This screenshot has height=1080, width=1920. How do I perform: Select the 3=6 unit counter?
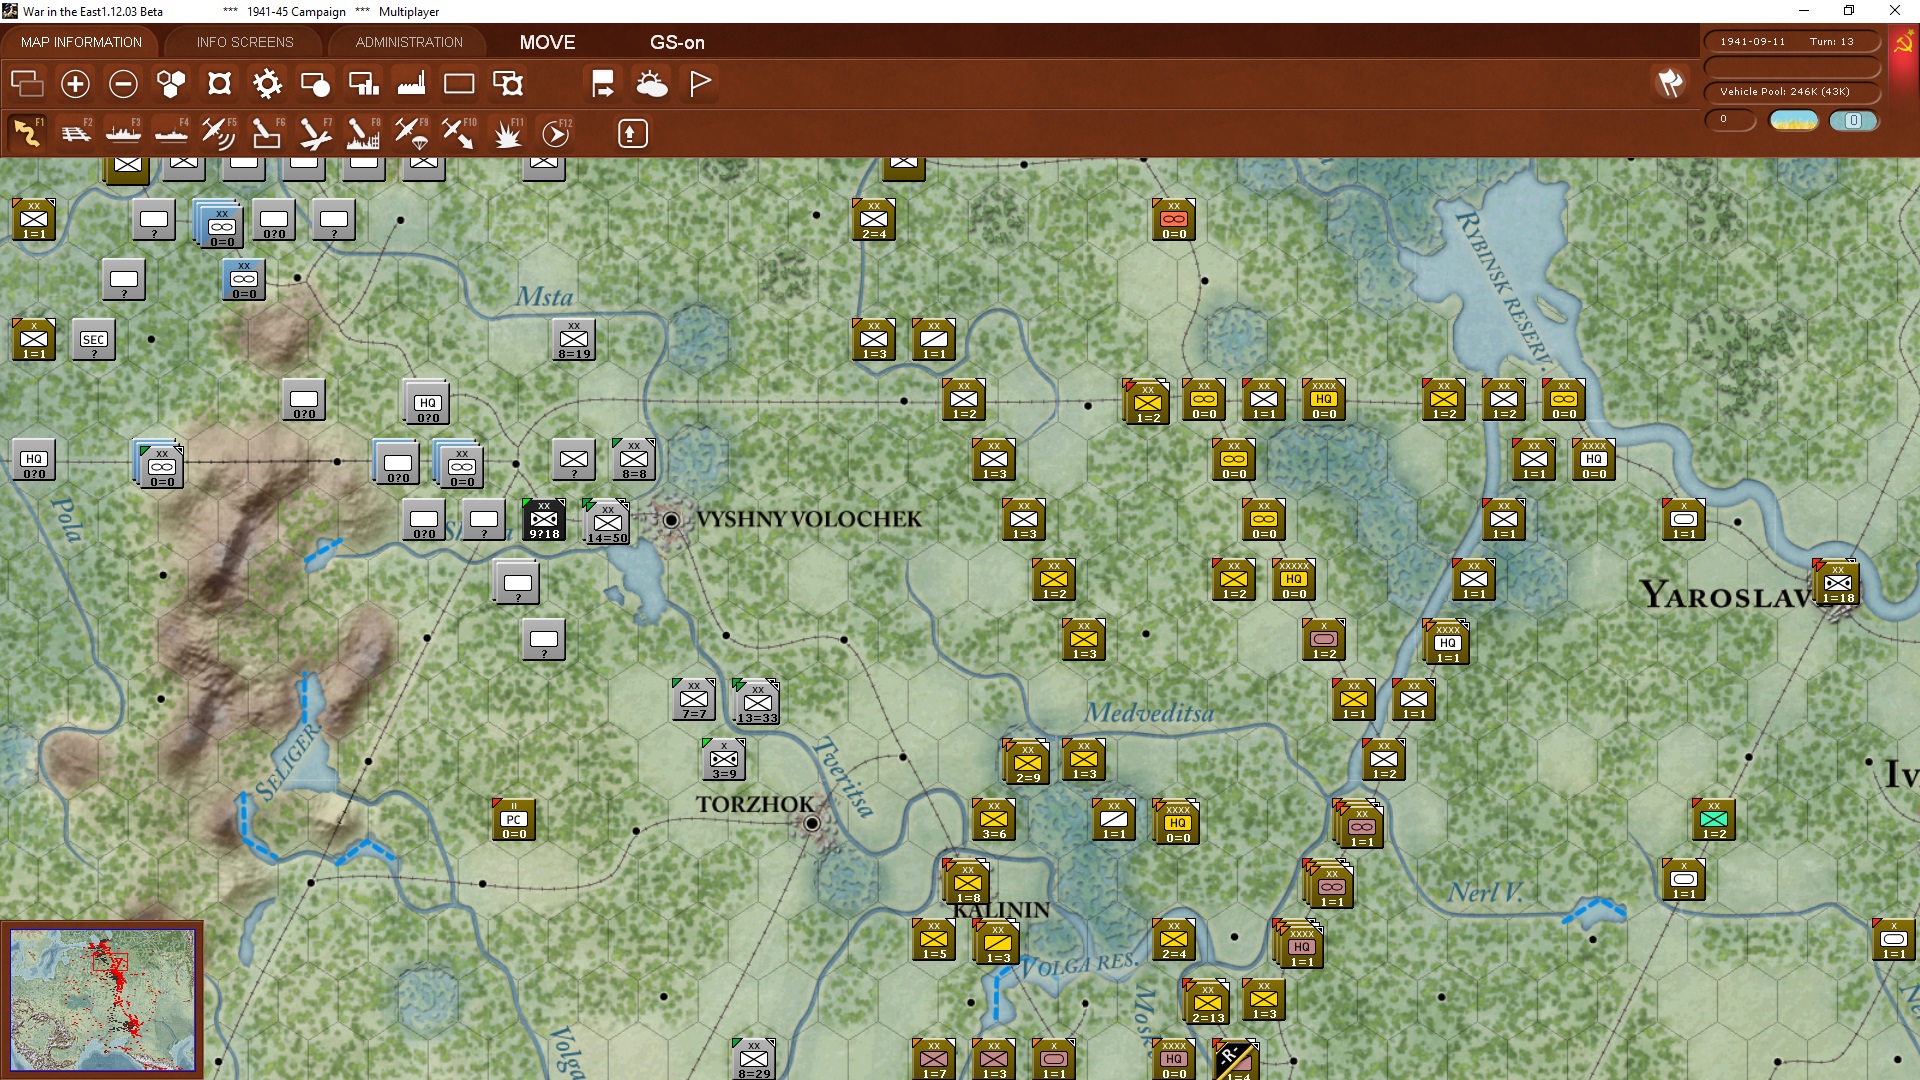[994, 820]
